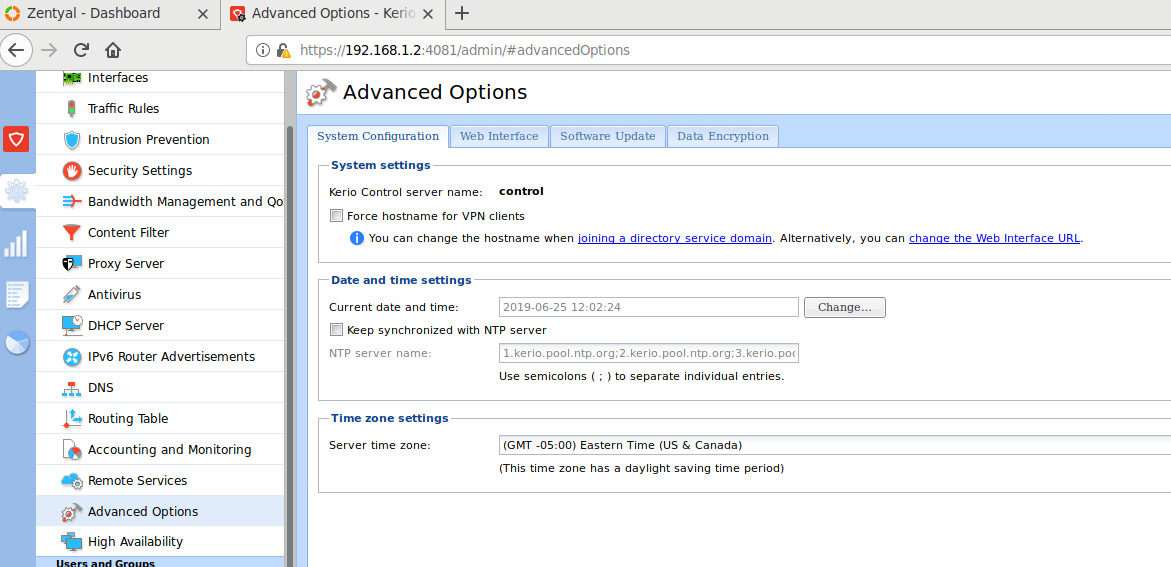The height and width of the screenshot is (567, 1171).
Task: Click the Remote Services cloud icon
Action: [72, 481]
